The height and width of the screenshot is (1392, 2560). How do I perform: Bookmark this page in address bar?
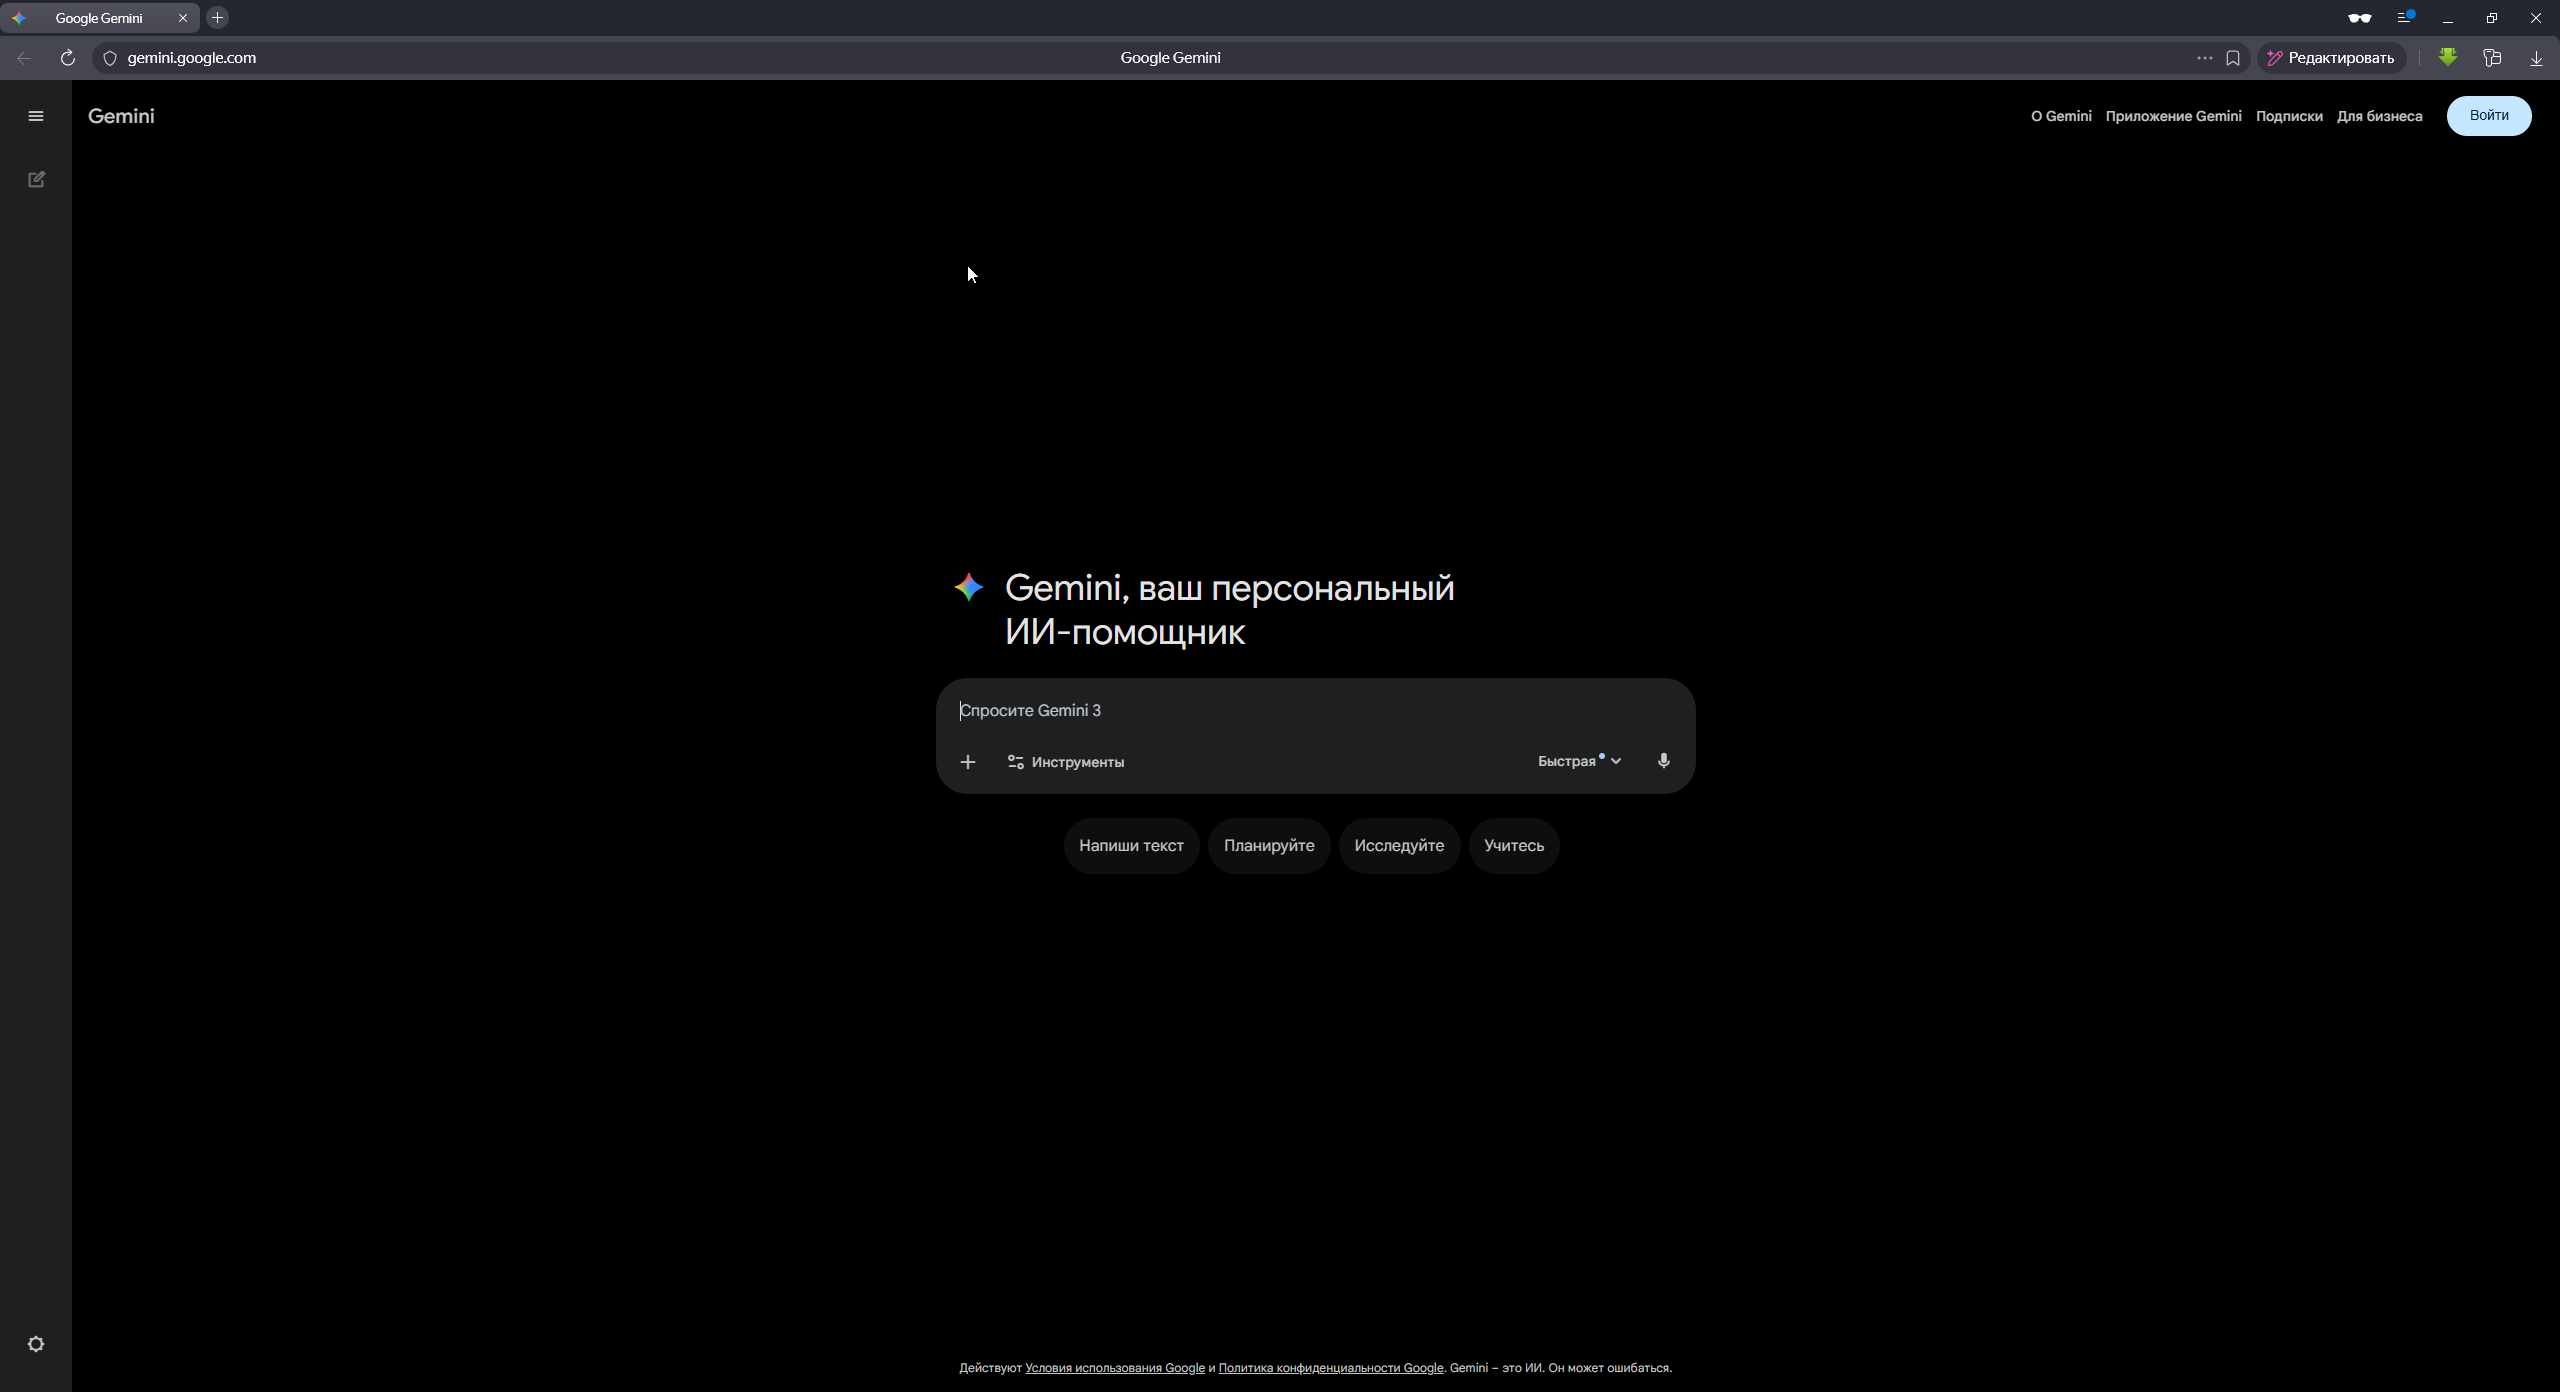(x=2232, y=58)
